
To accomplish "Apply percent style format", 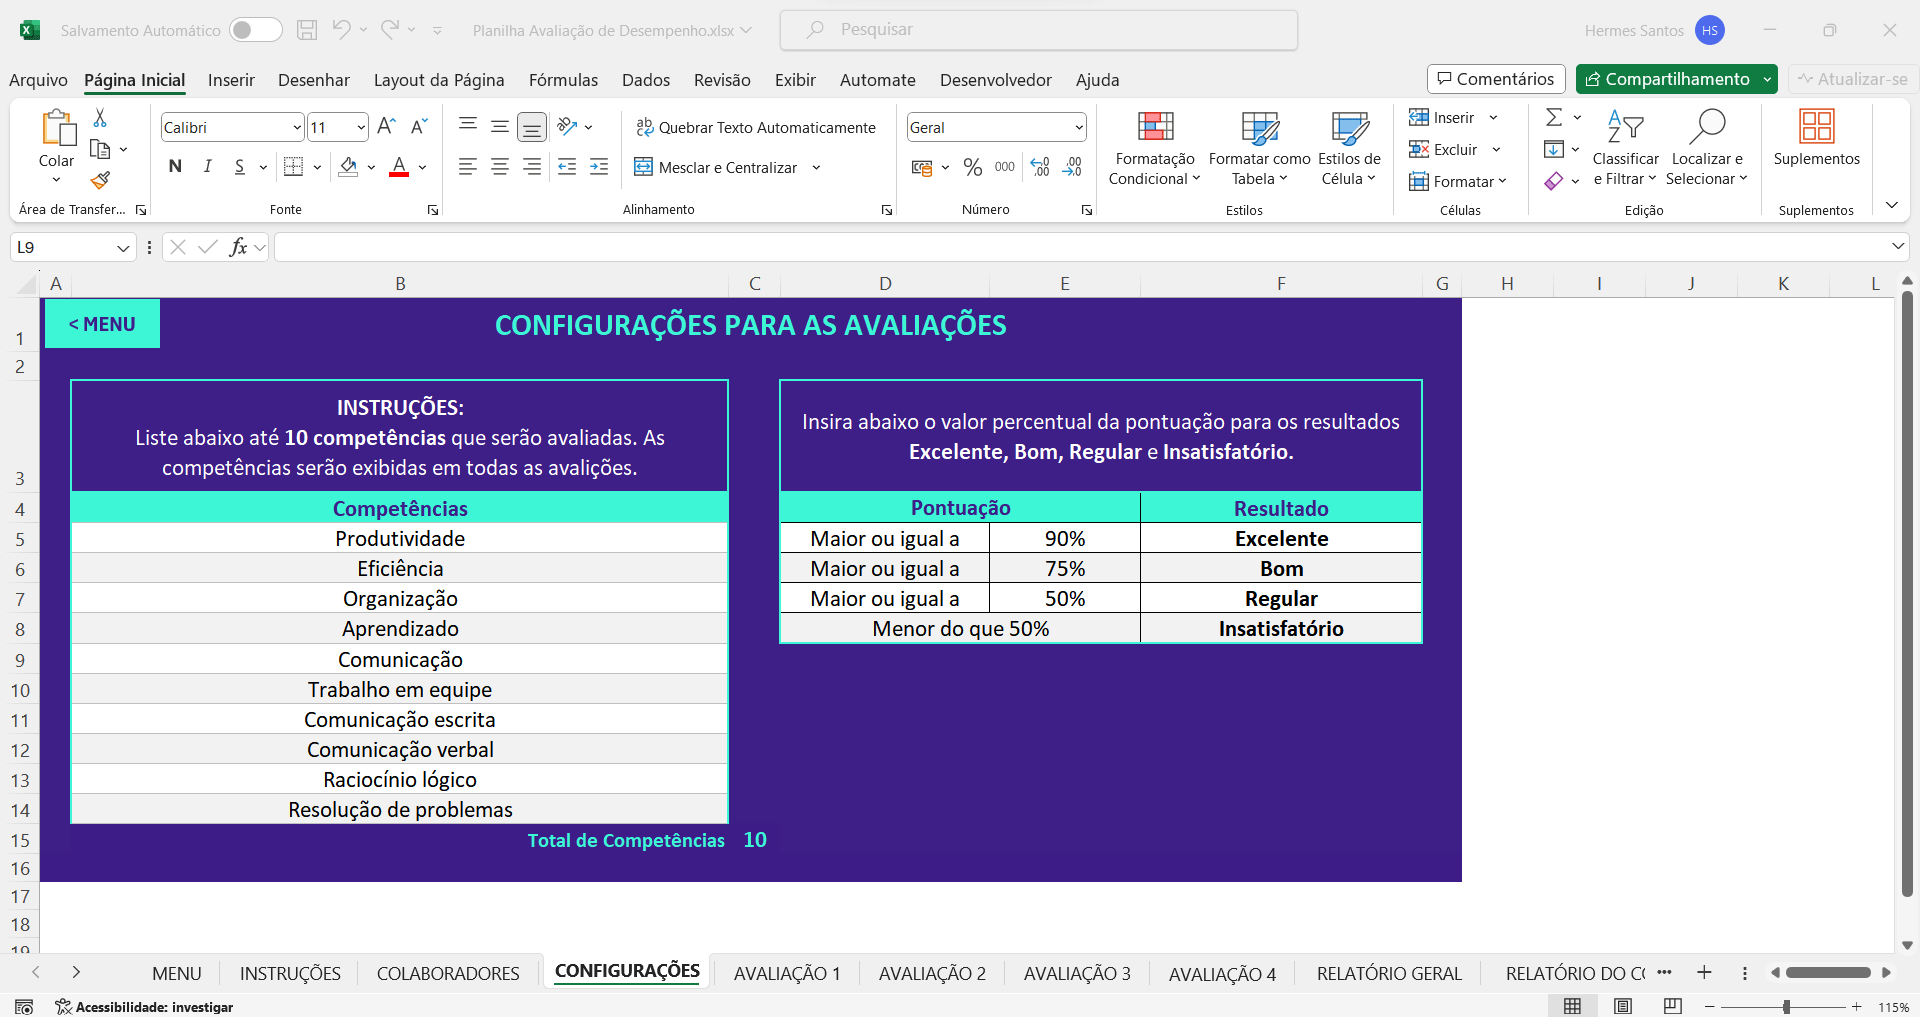I will click(x=973, y=167).
